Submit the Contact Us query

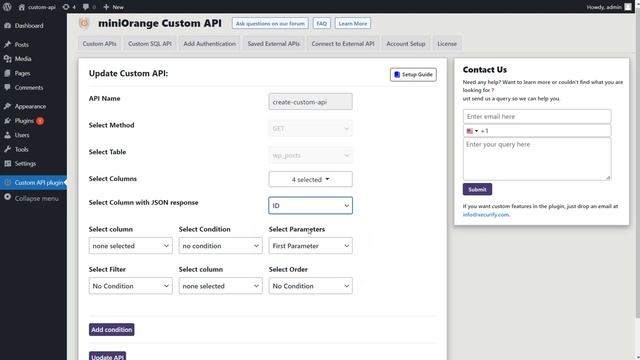tap(477, 189)
